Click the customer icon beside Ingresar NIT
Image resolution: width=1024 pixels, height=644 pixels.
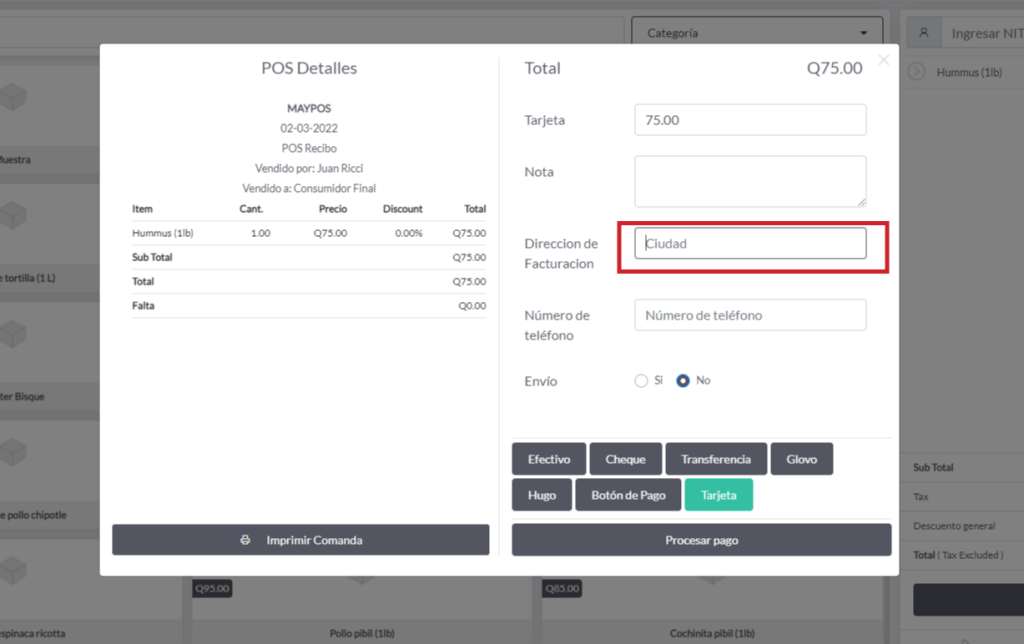point(924,33)
